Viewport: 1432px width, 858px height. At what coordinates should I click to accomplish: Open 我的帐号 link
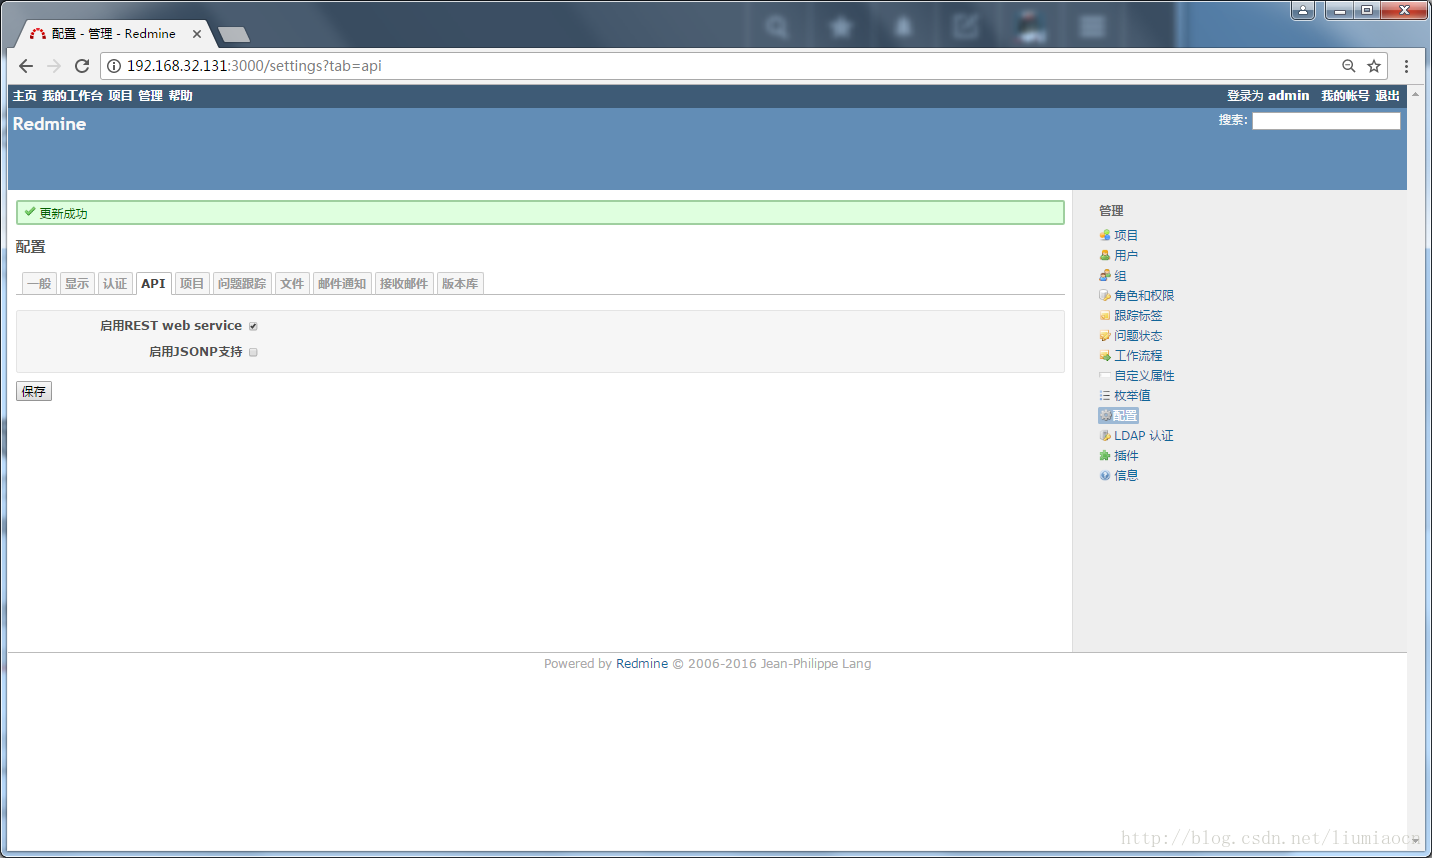[x=1345, y=96]
